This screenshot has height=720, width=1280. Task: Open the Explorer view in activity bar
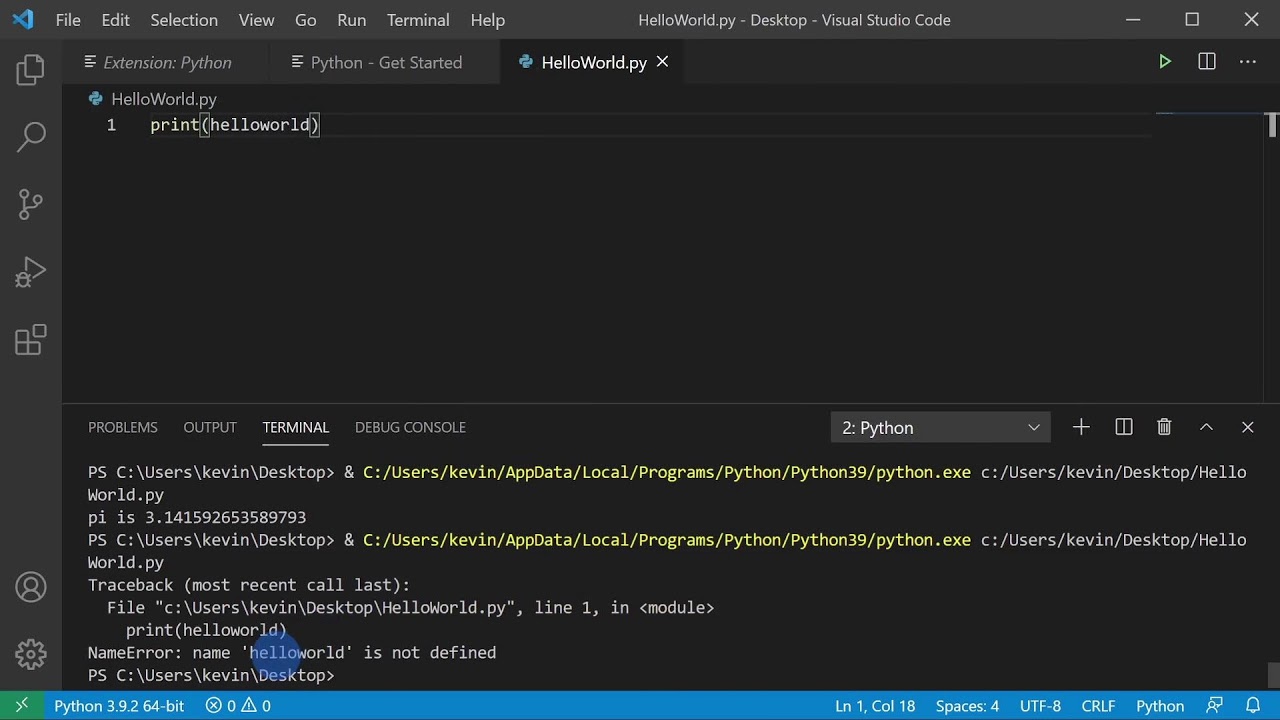(x=31, y=70)
